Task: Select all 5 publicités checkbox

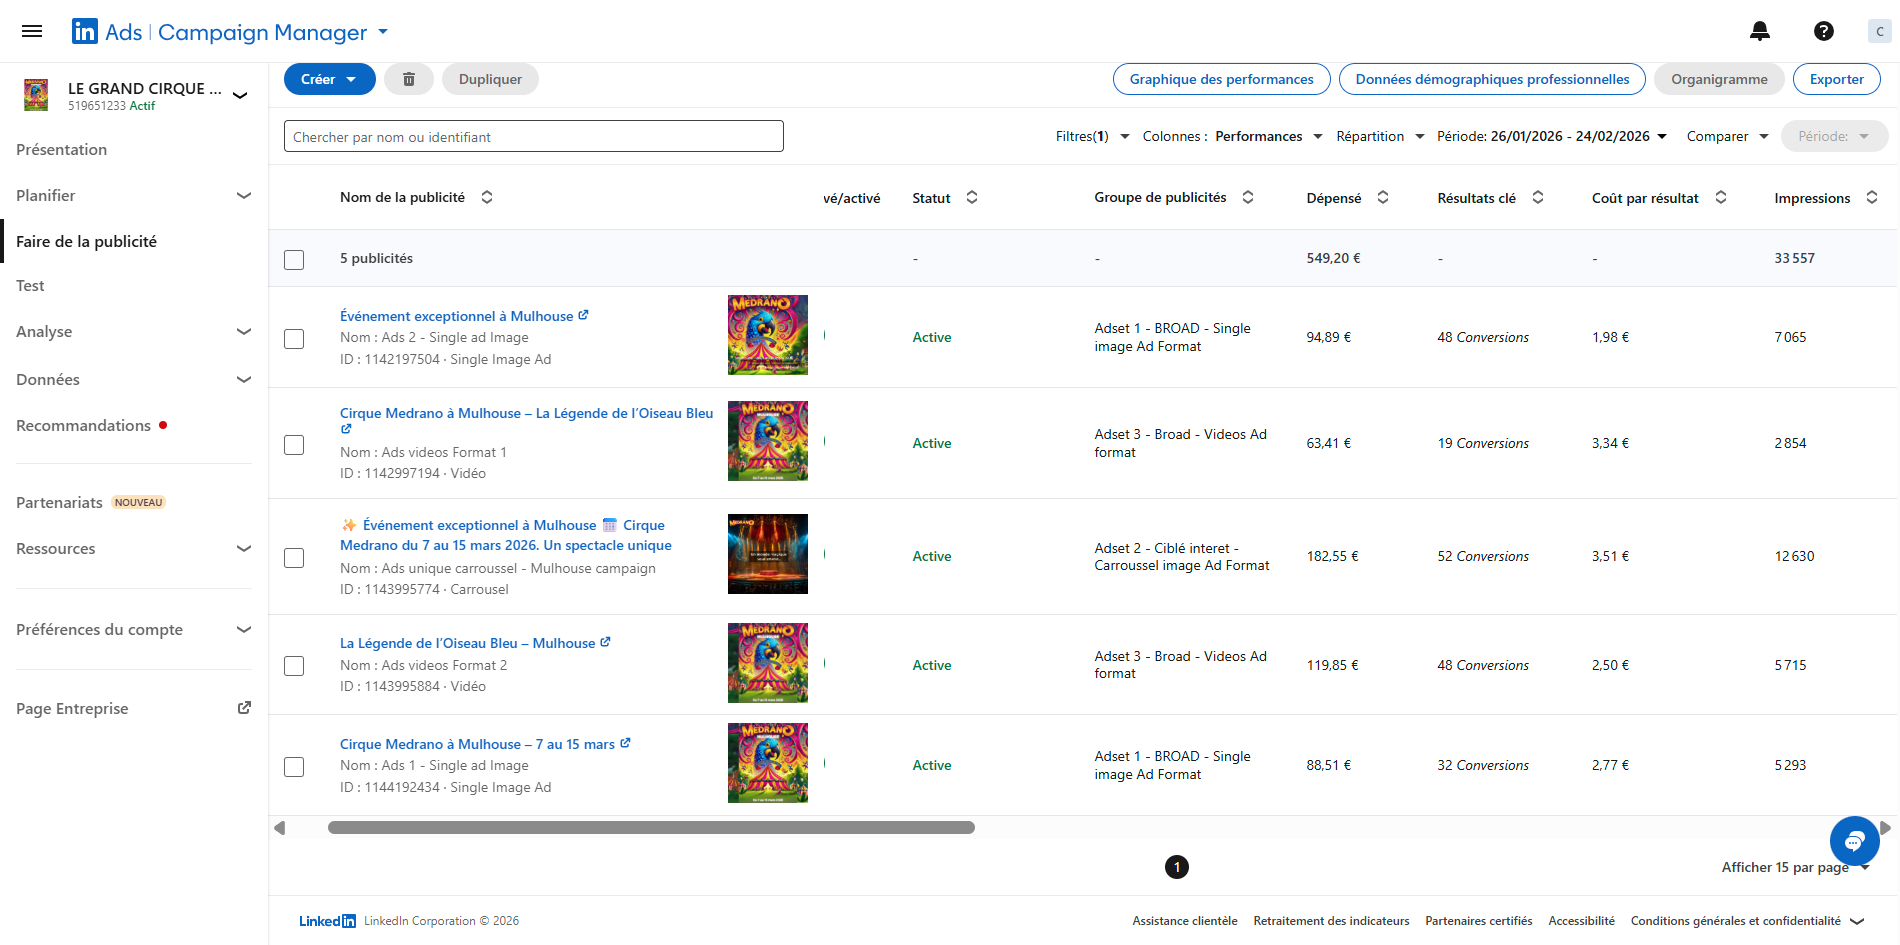Action: click(294, 260)
